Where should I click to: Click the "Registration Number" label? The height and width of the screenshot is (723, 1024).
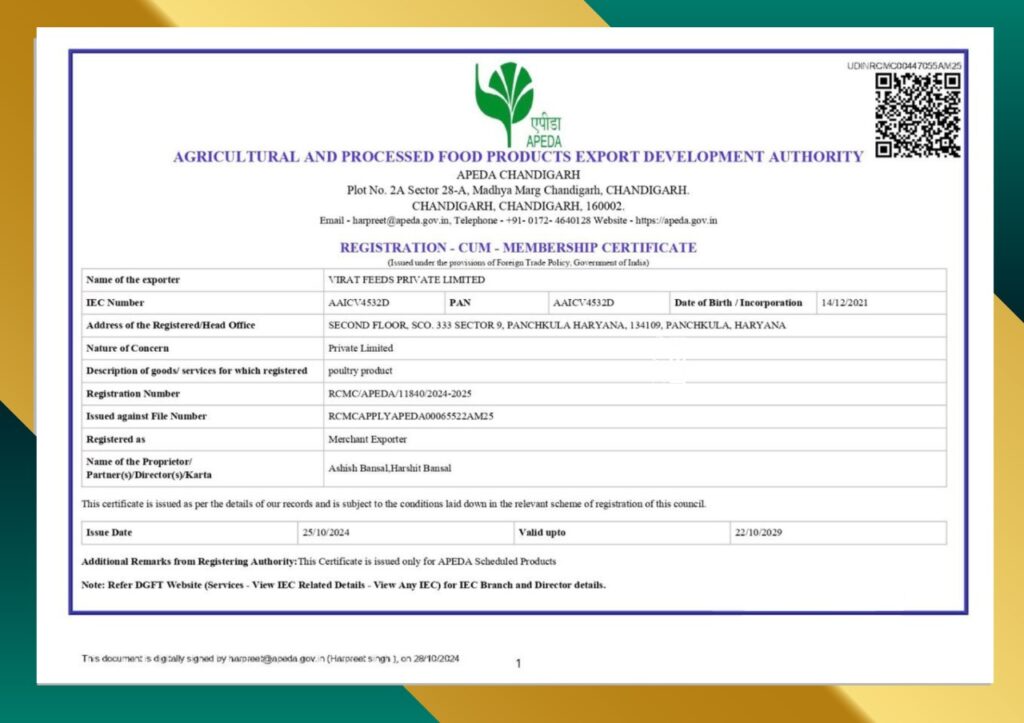pyautogui.click(x=133, y=393)
